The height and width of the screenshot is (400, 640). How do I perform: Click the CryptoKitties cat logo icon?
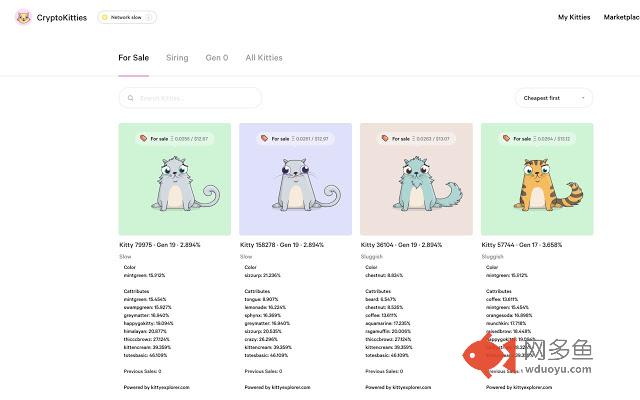pos(23,18)
